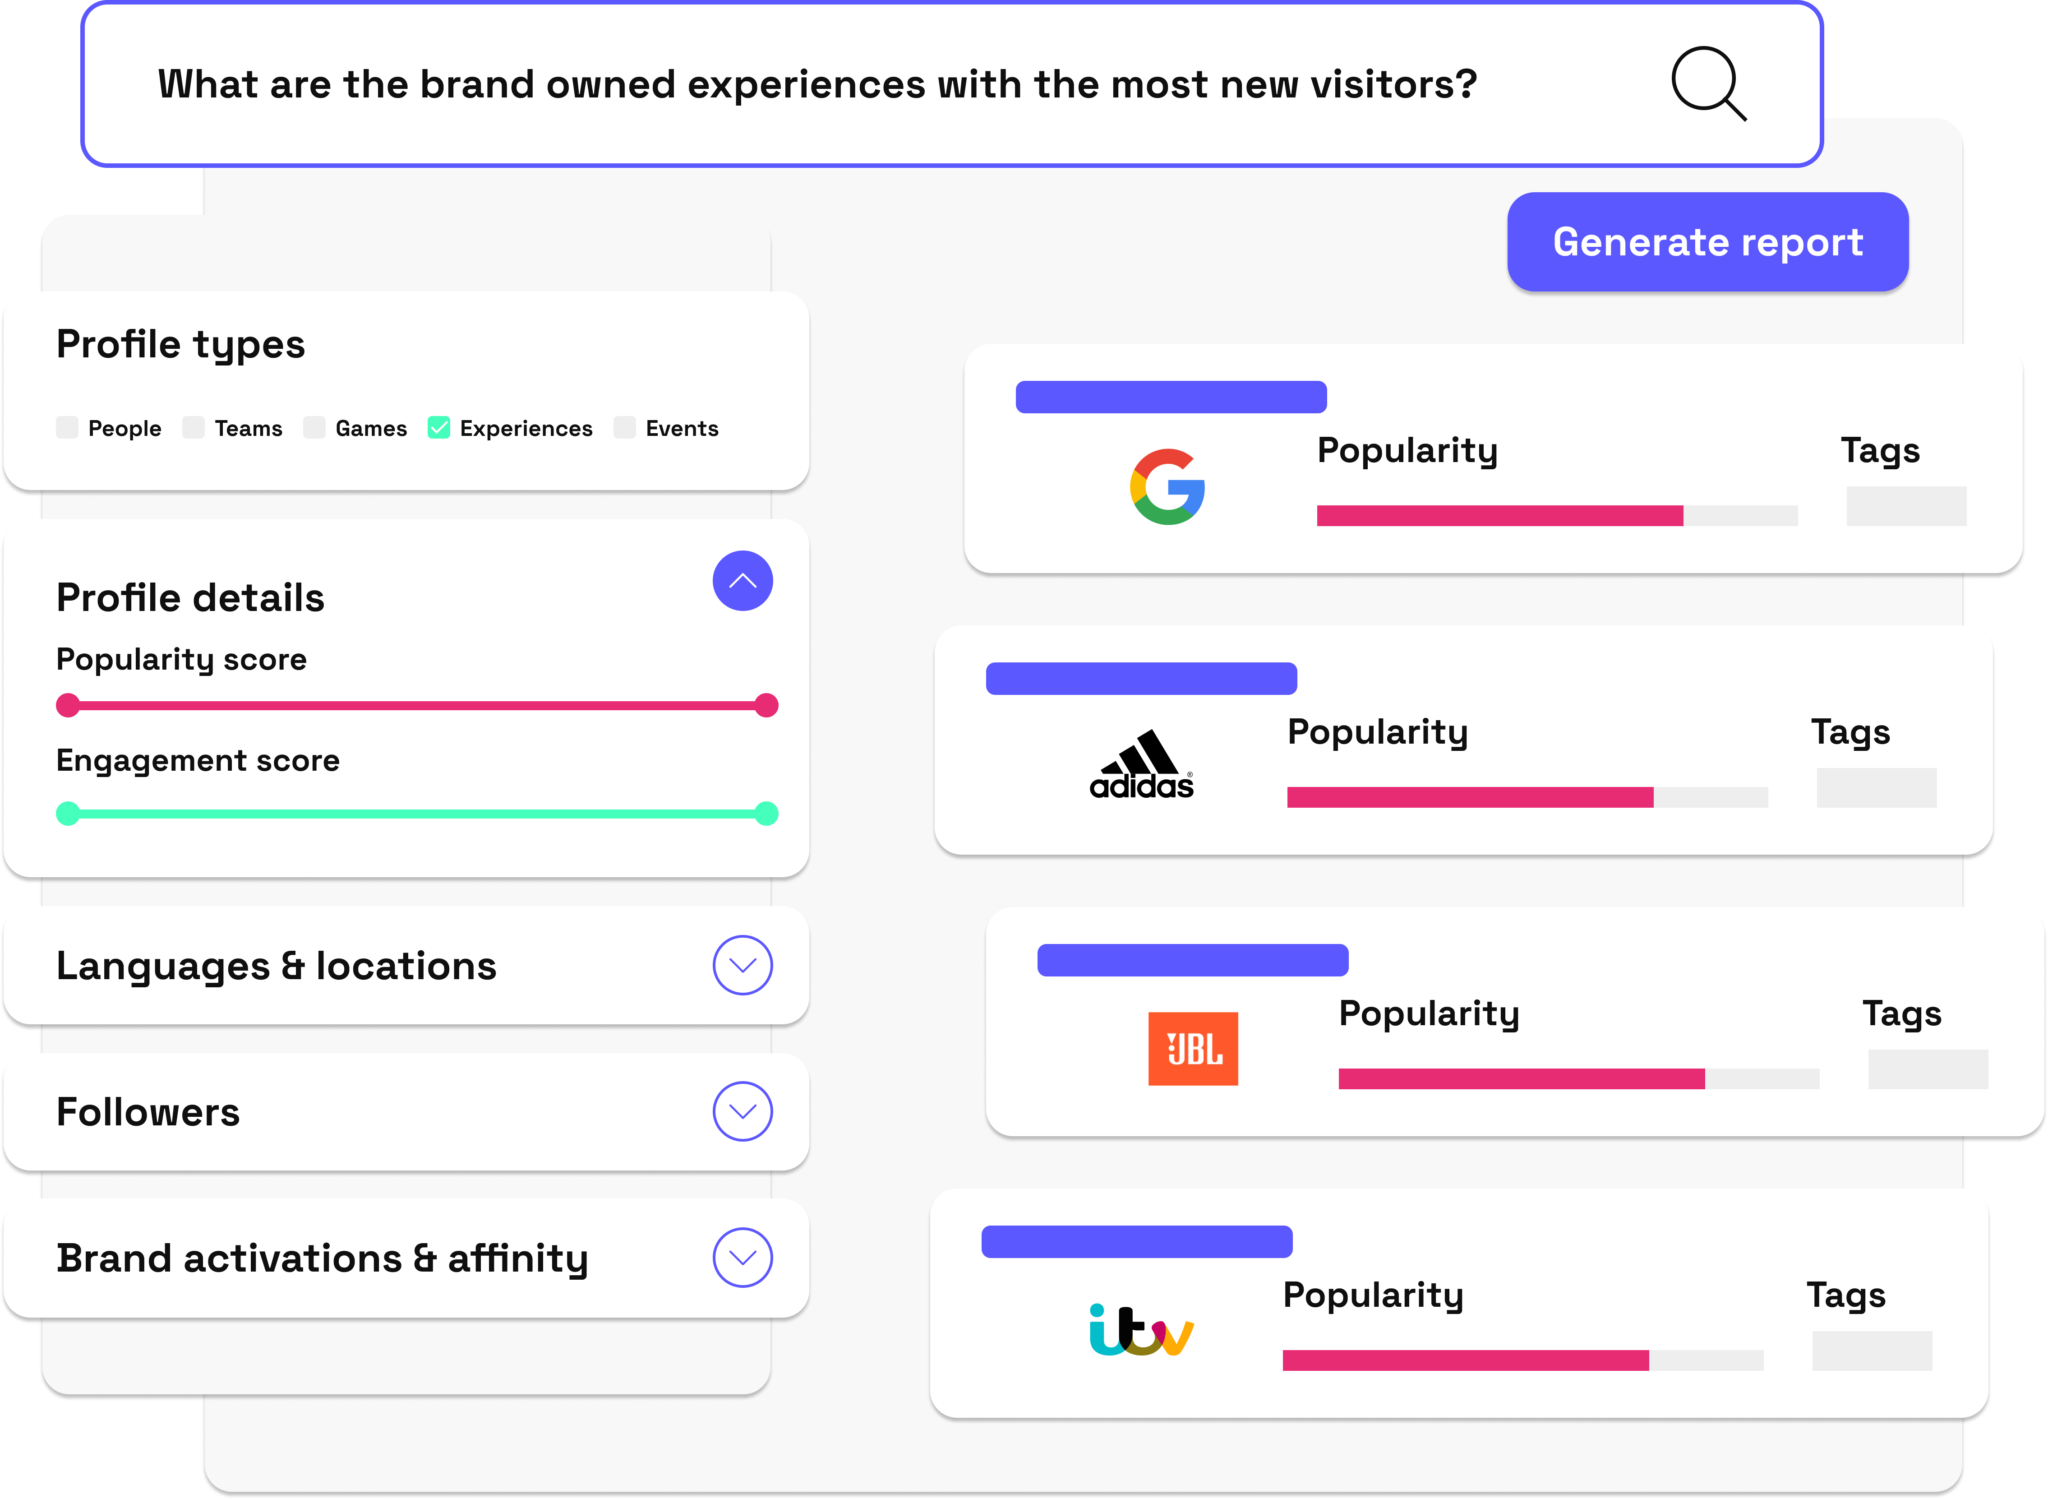Viewport: 2048px width, 1499px height.
Task: Click the JBL card title bar
Action: pos(1192,960)
